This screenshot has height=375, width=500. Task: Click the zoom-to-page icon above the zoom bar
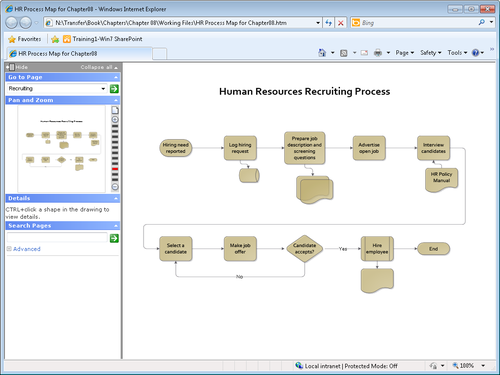(115, 110)
